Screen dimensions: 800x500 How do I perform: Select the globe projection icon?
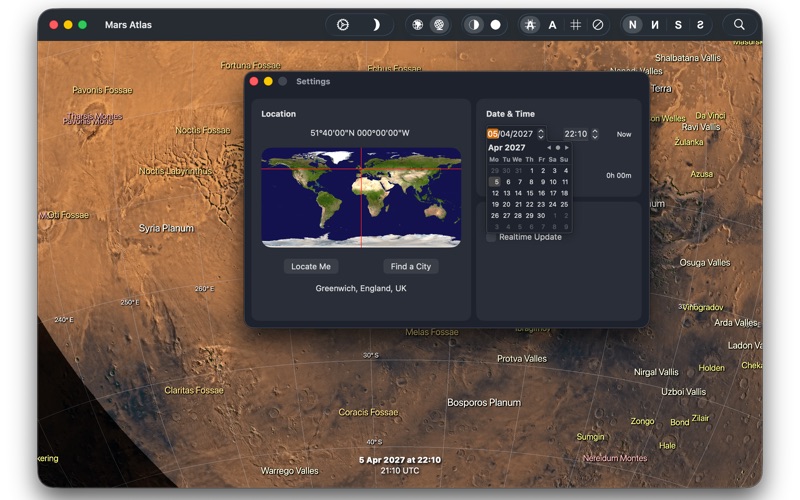417,24
